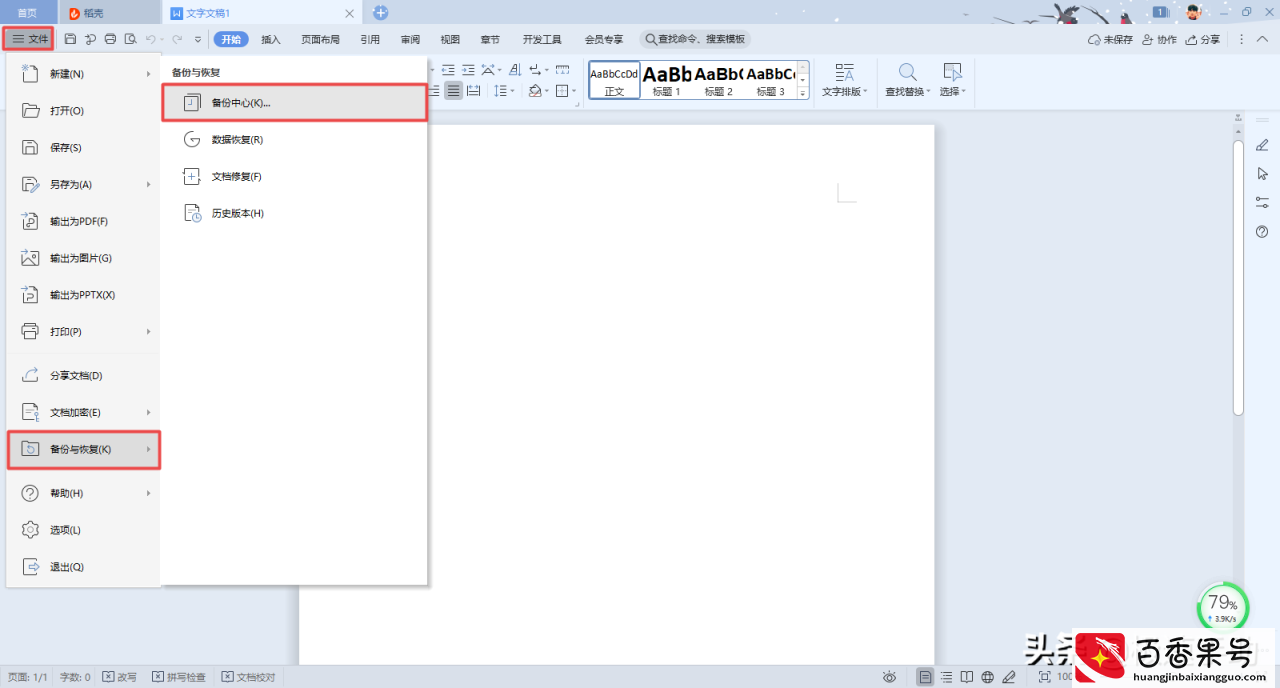Switch to web layout globe icon
The image size is (1280, 688).
(988, 677)
